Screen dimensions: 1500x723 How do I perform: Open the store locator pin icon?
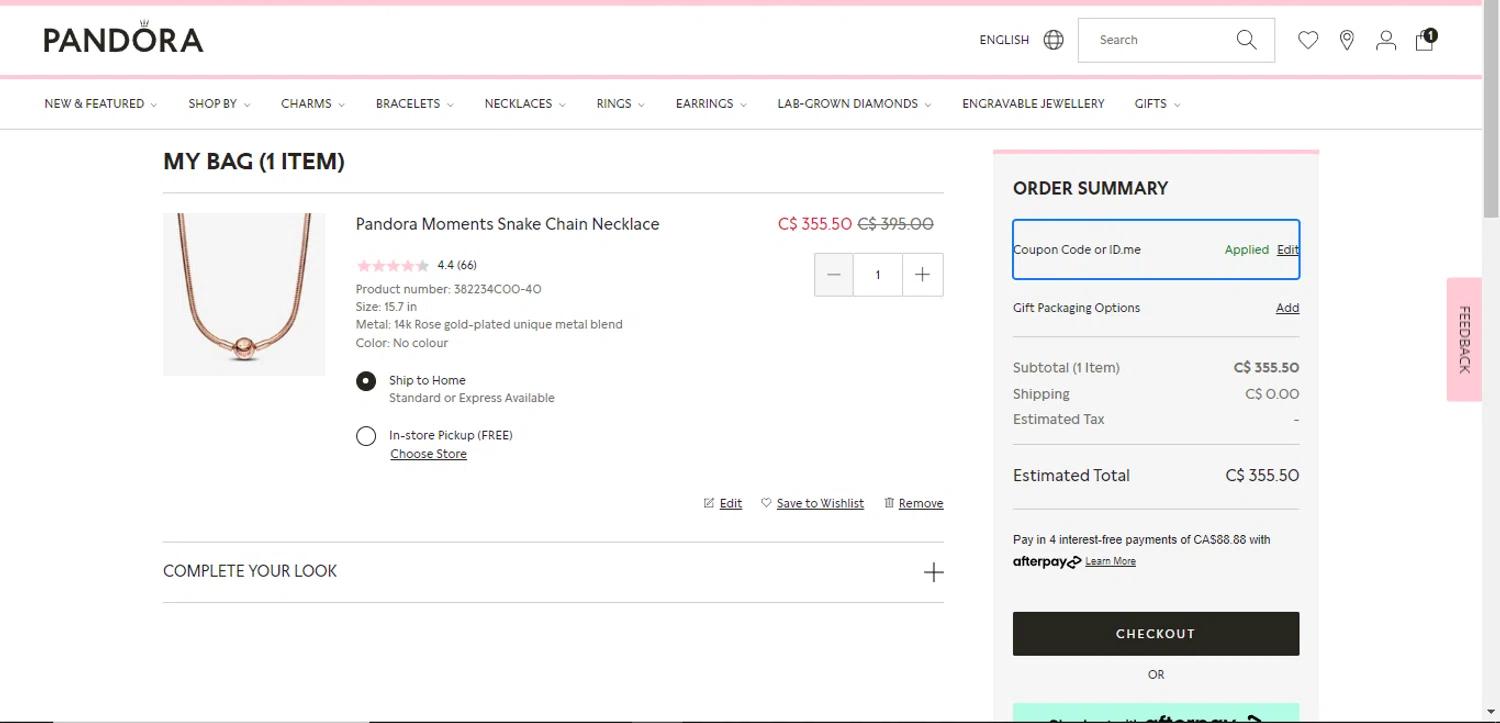[x=1347, y=40]
